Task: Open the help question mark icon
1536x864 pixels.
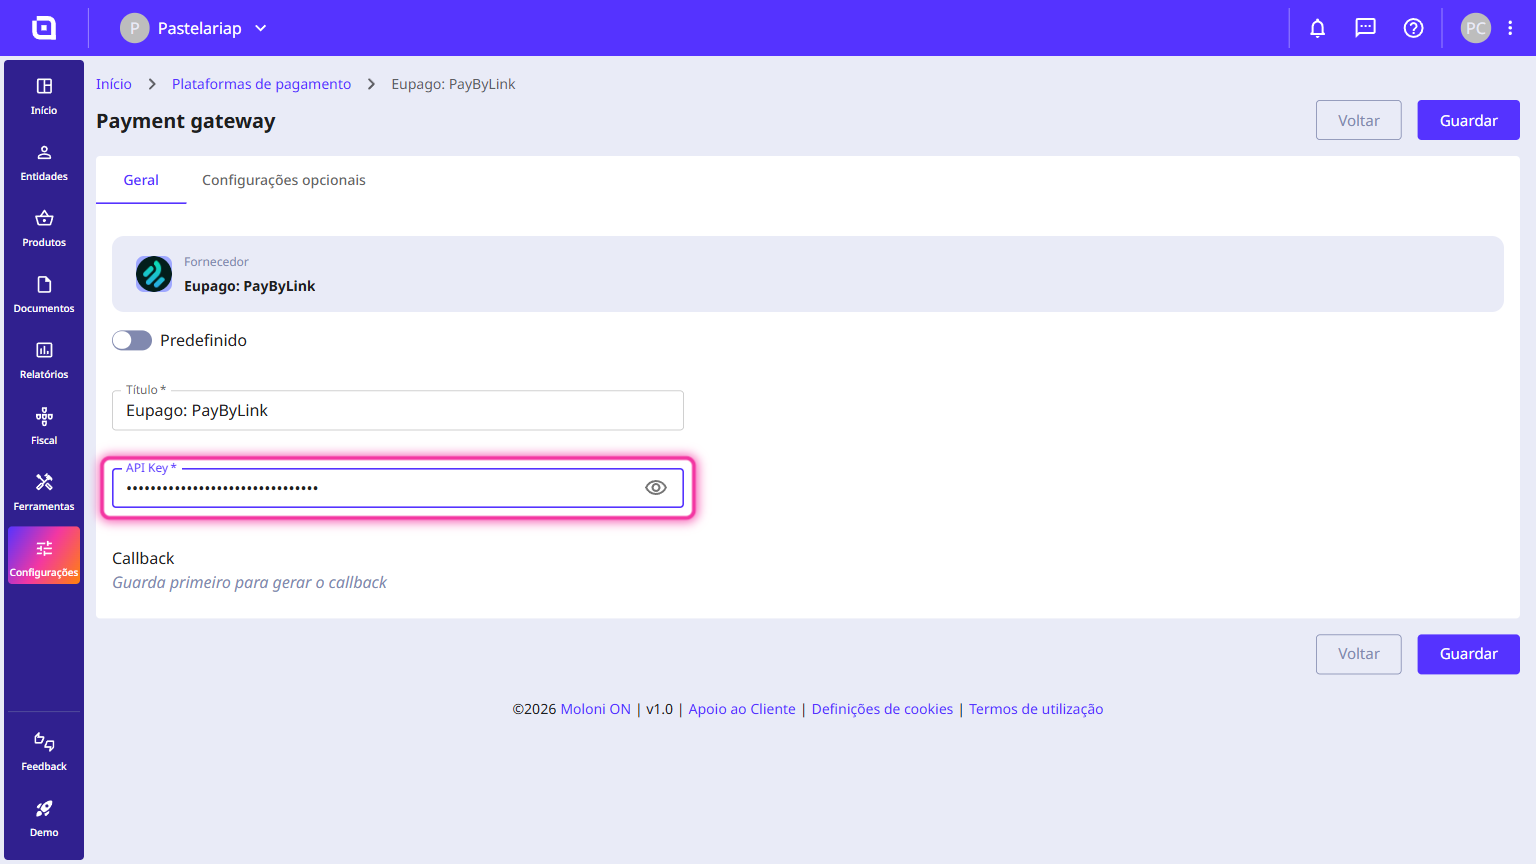Action: click(1413, 28)
